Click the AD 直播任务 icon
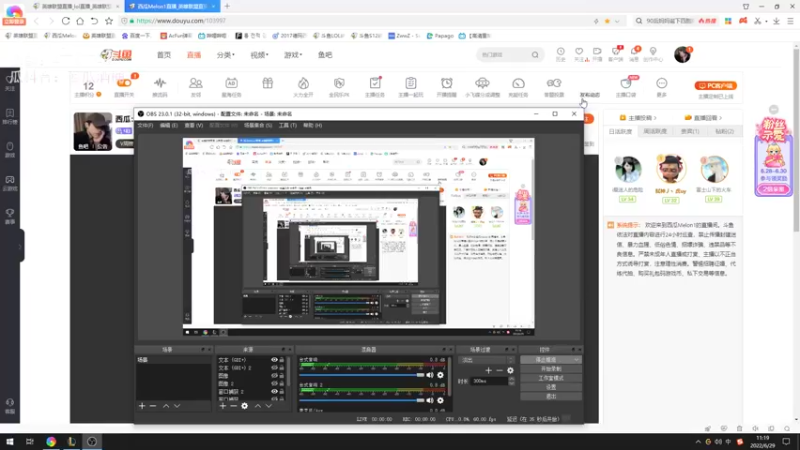 pos(231,83)
